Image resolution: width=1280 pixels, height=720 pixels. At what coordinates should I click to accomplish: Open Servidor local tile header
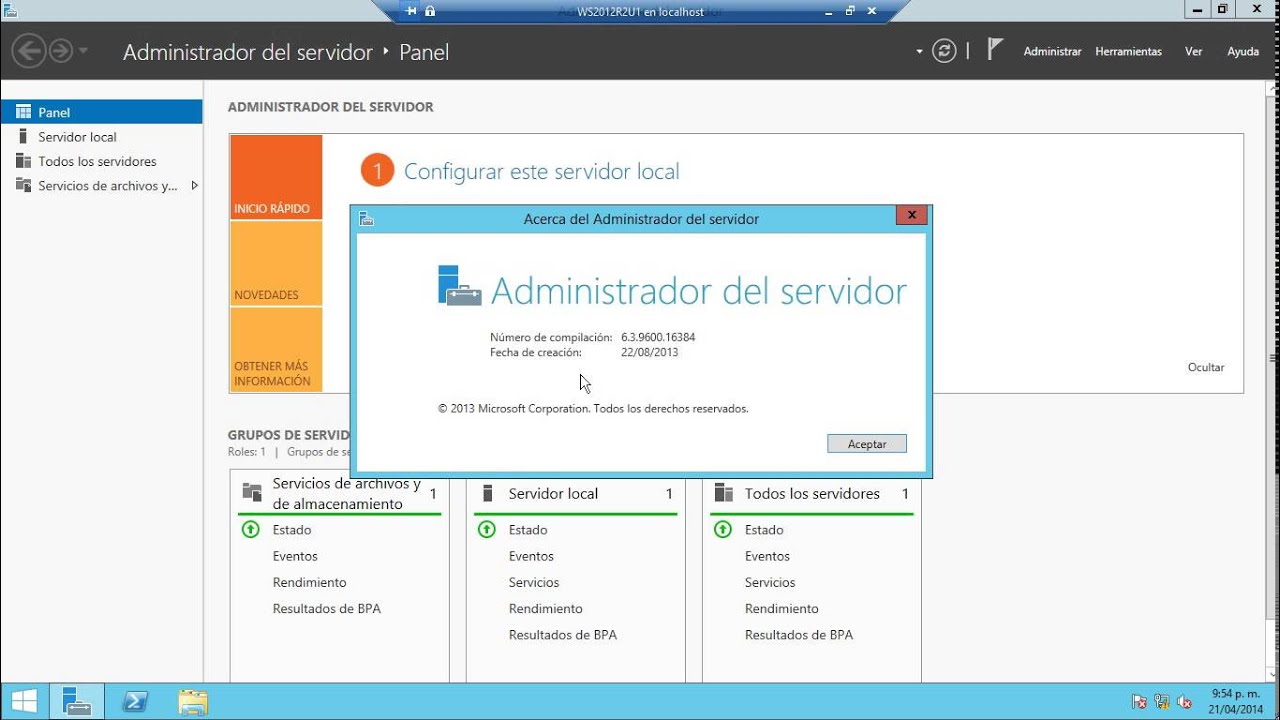pyautogui.click(x=576, y=494)
